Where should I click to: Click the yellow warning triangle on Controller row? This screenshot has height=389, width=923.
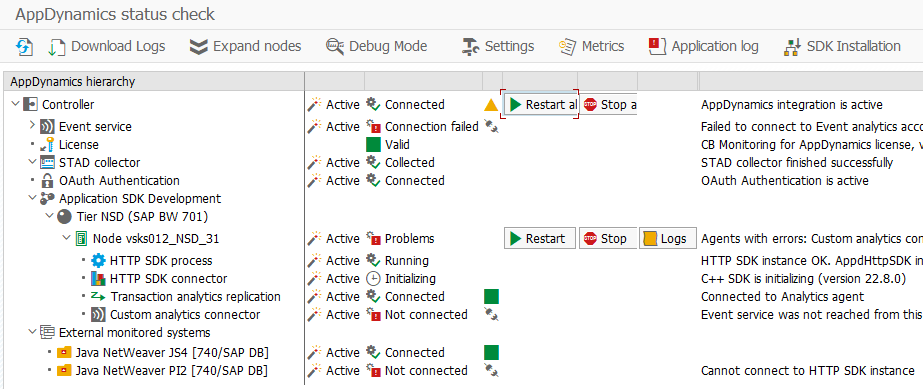click(x=492, y=105)
